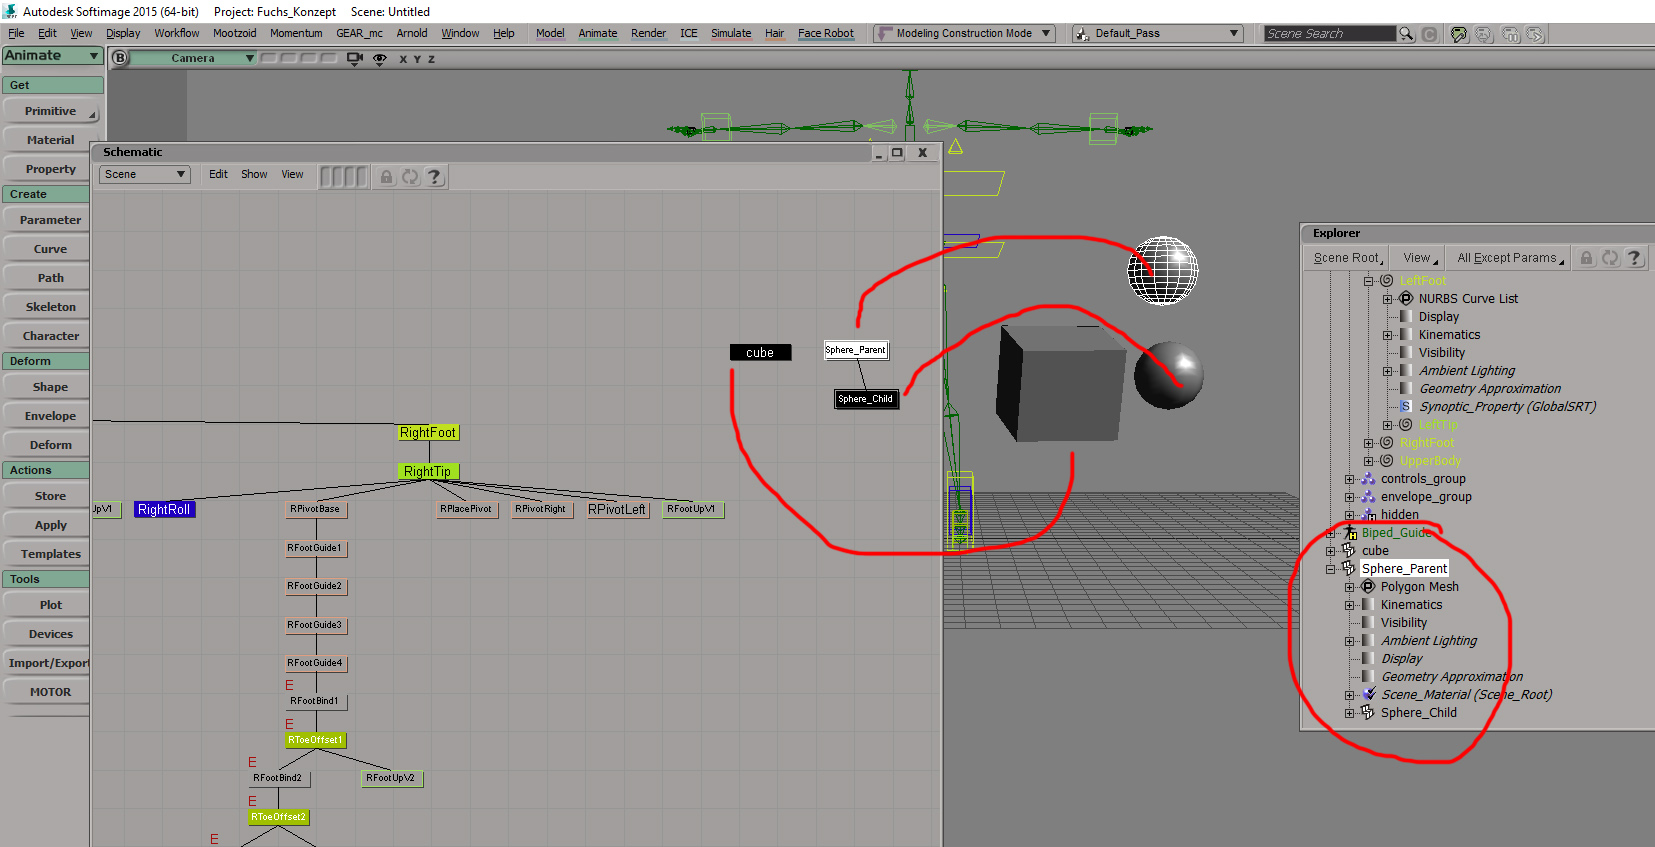Click the refresh icon in Schematic toolbar
The height and width of the screenshot is (847, 1655).
410,177
